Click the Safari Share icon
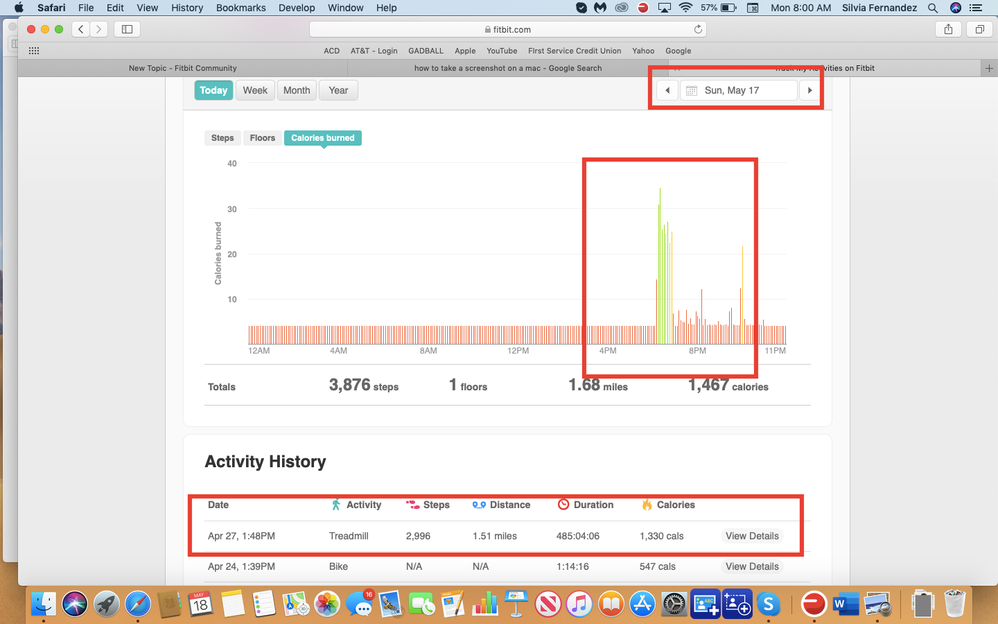 point(948,29)
